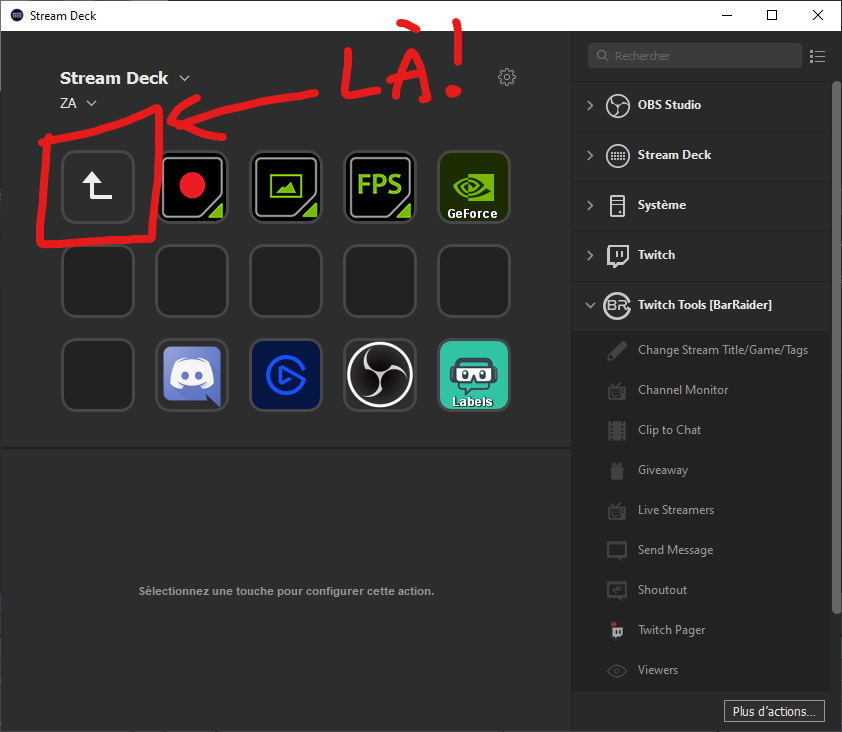Select the red record button key
842x732 pixels.
point(192,187)
